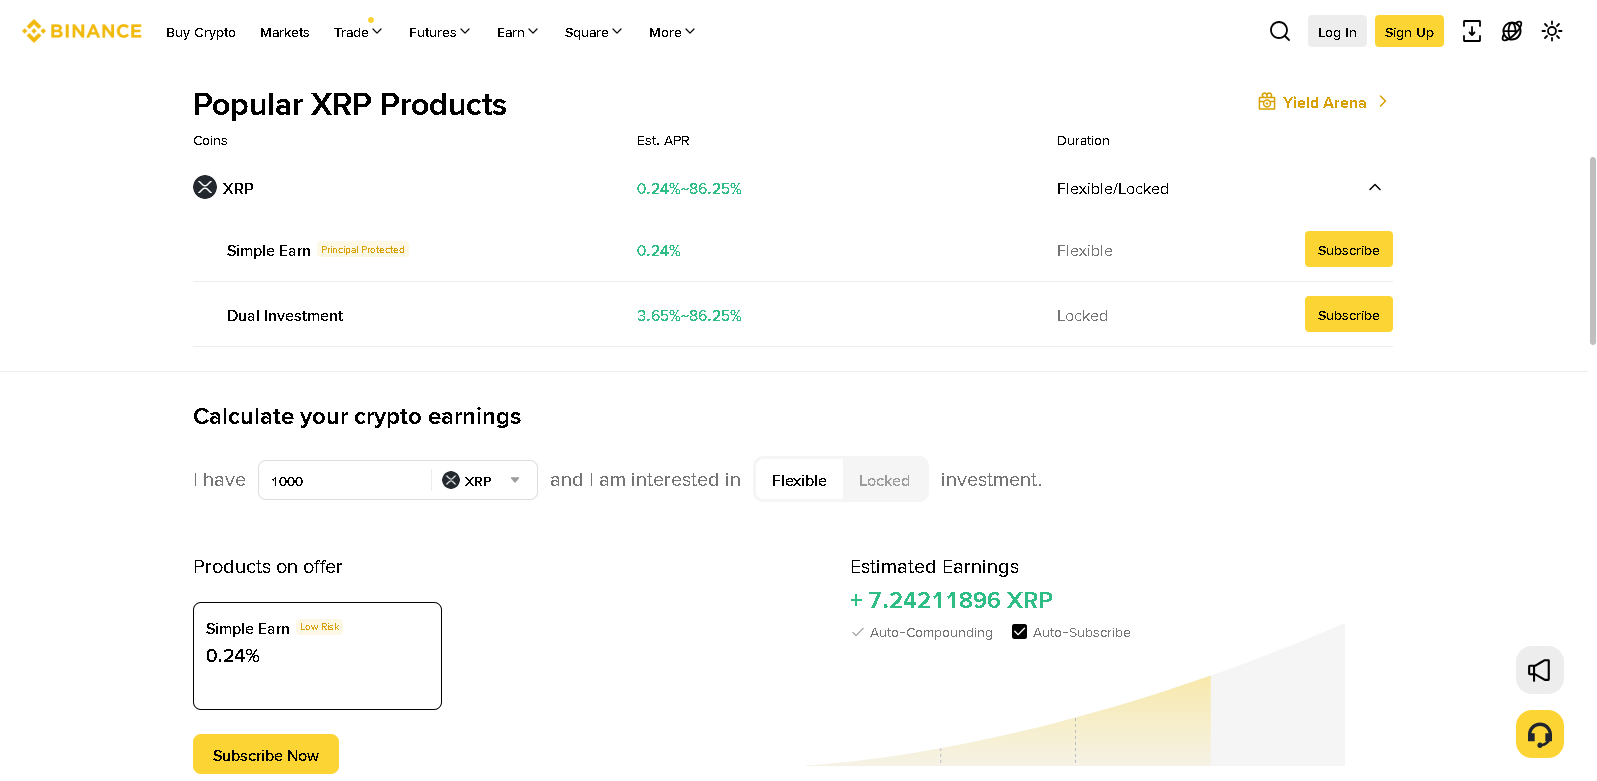Screen dimensions: 1597x781
Task: Click the Subscribe Now button
Action: click(265, 754)
